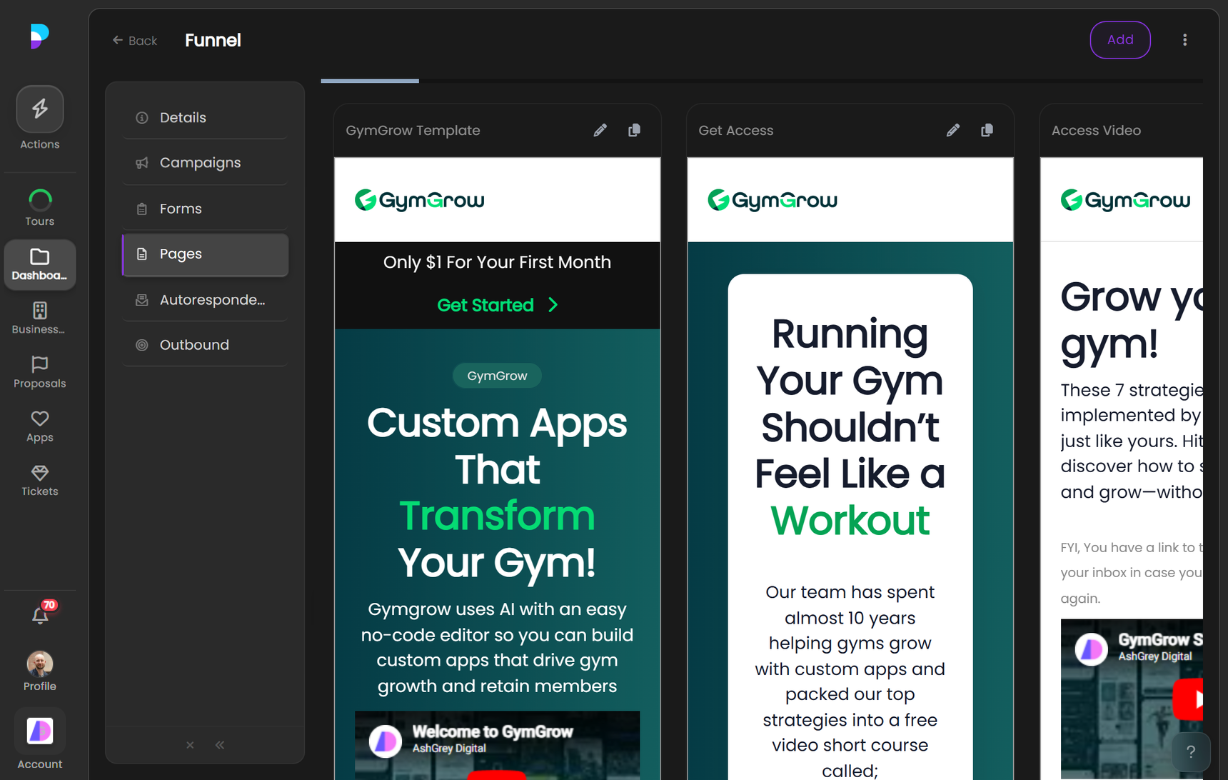Open the Apps heart icon
The width and height of the screenshot is (1228, 780).
[40, 419]
